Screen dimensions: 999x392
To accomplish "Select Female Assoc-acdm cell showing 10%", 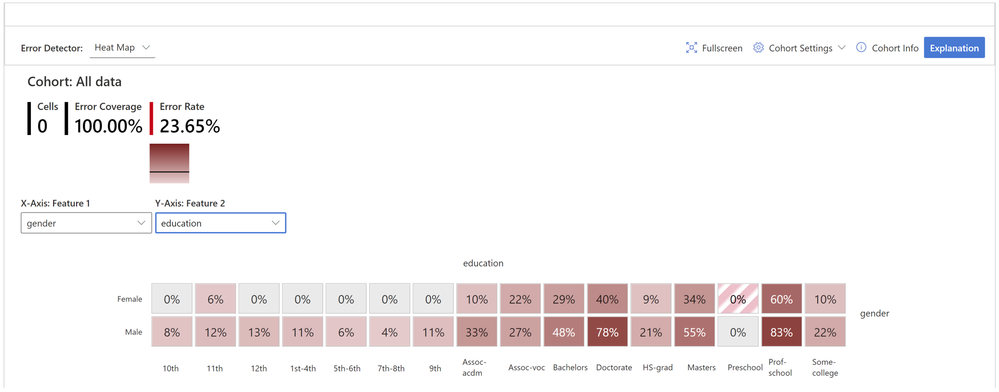I will pyautogui.click(x=477, y=299).
